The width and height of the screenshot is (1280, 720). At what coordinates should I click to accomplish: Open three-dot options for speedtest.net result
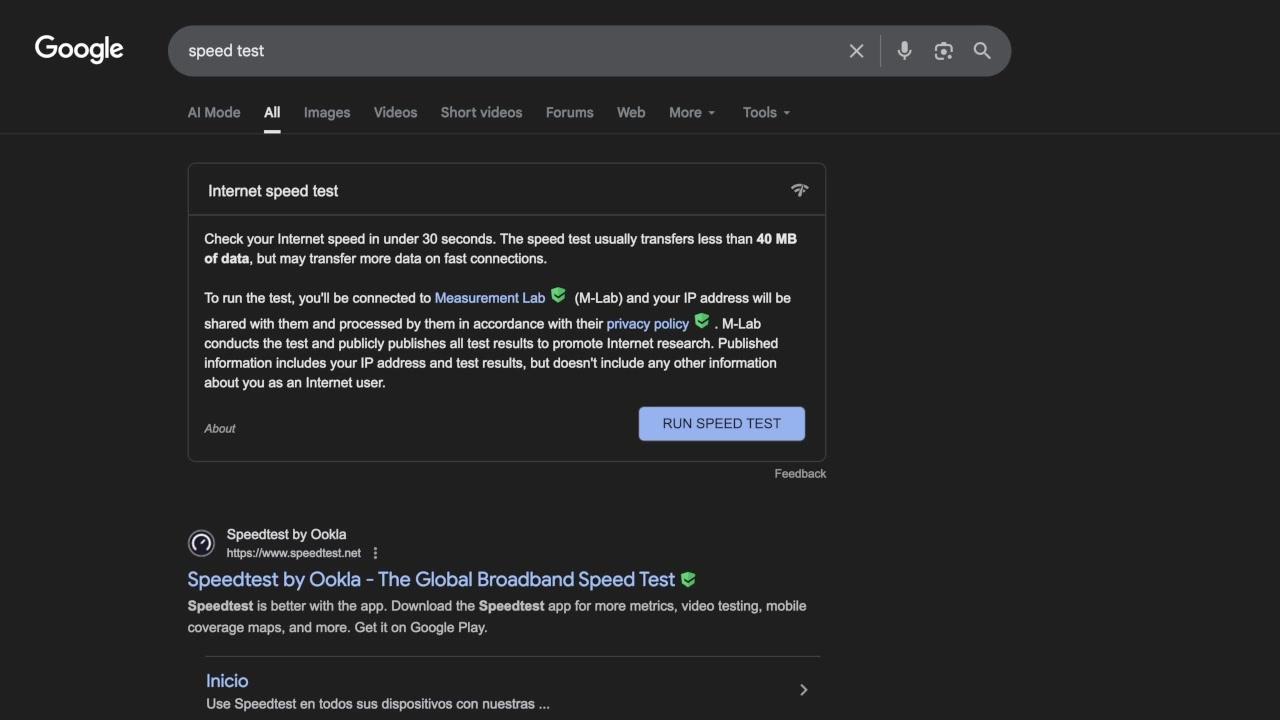(375, 553)
